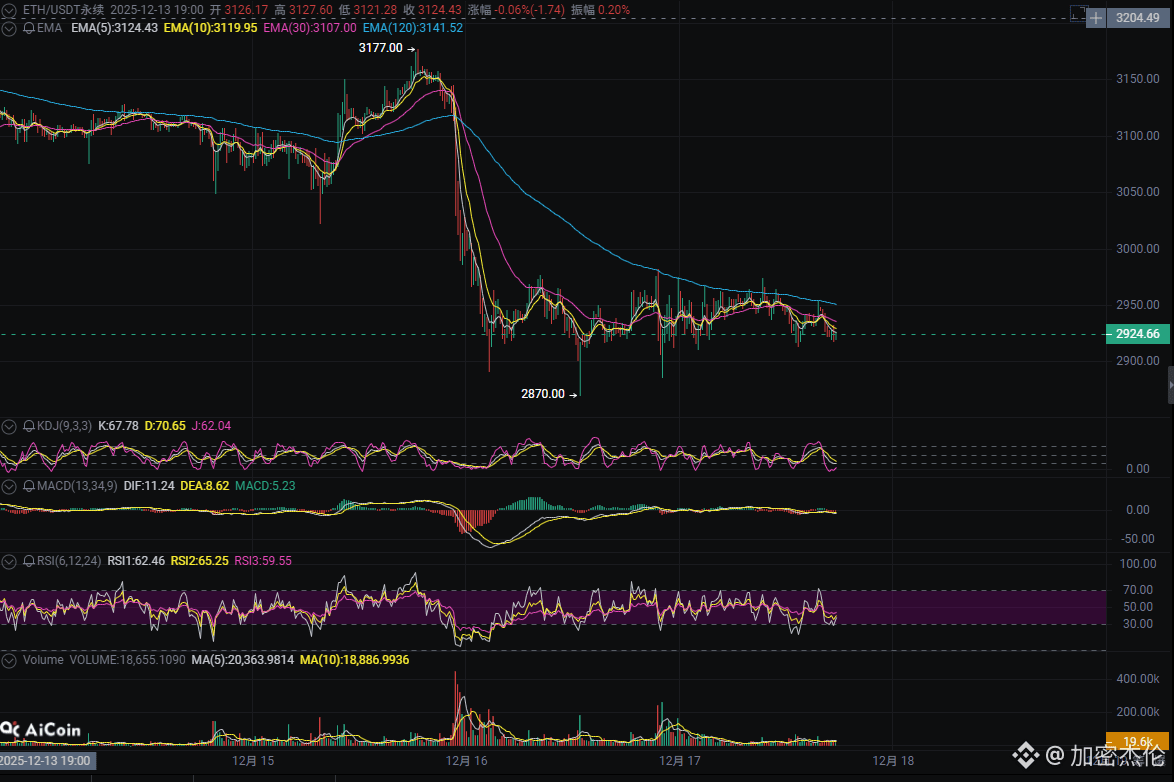
Task: Click the MA(10):18,886.9936 volume value
Action: pos(354,660)
